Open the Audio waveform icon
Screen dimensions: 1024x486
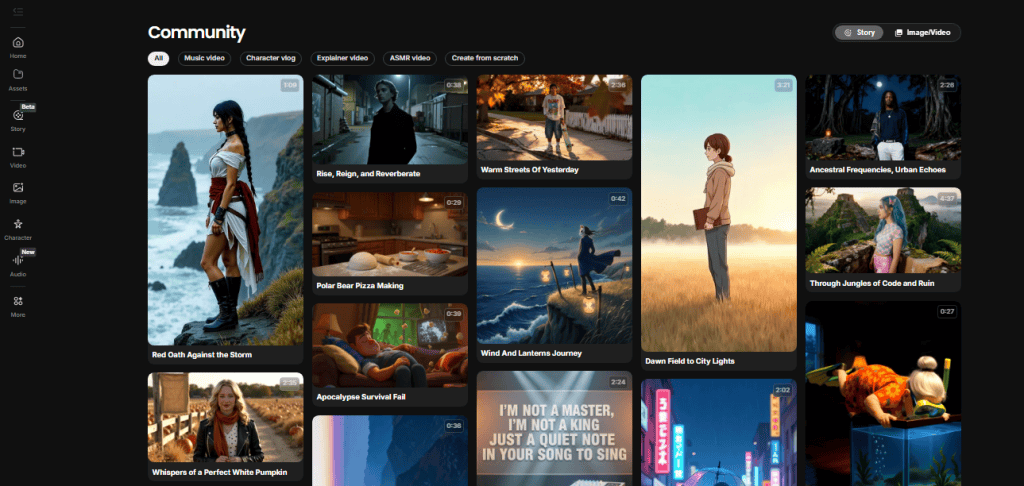(18, 260)
